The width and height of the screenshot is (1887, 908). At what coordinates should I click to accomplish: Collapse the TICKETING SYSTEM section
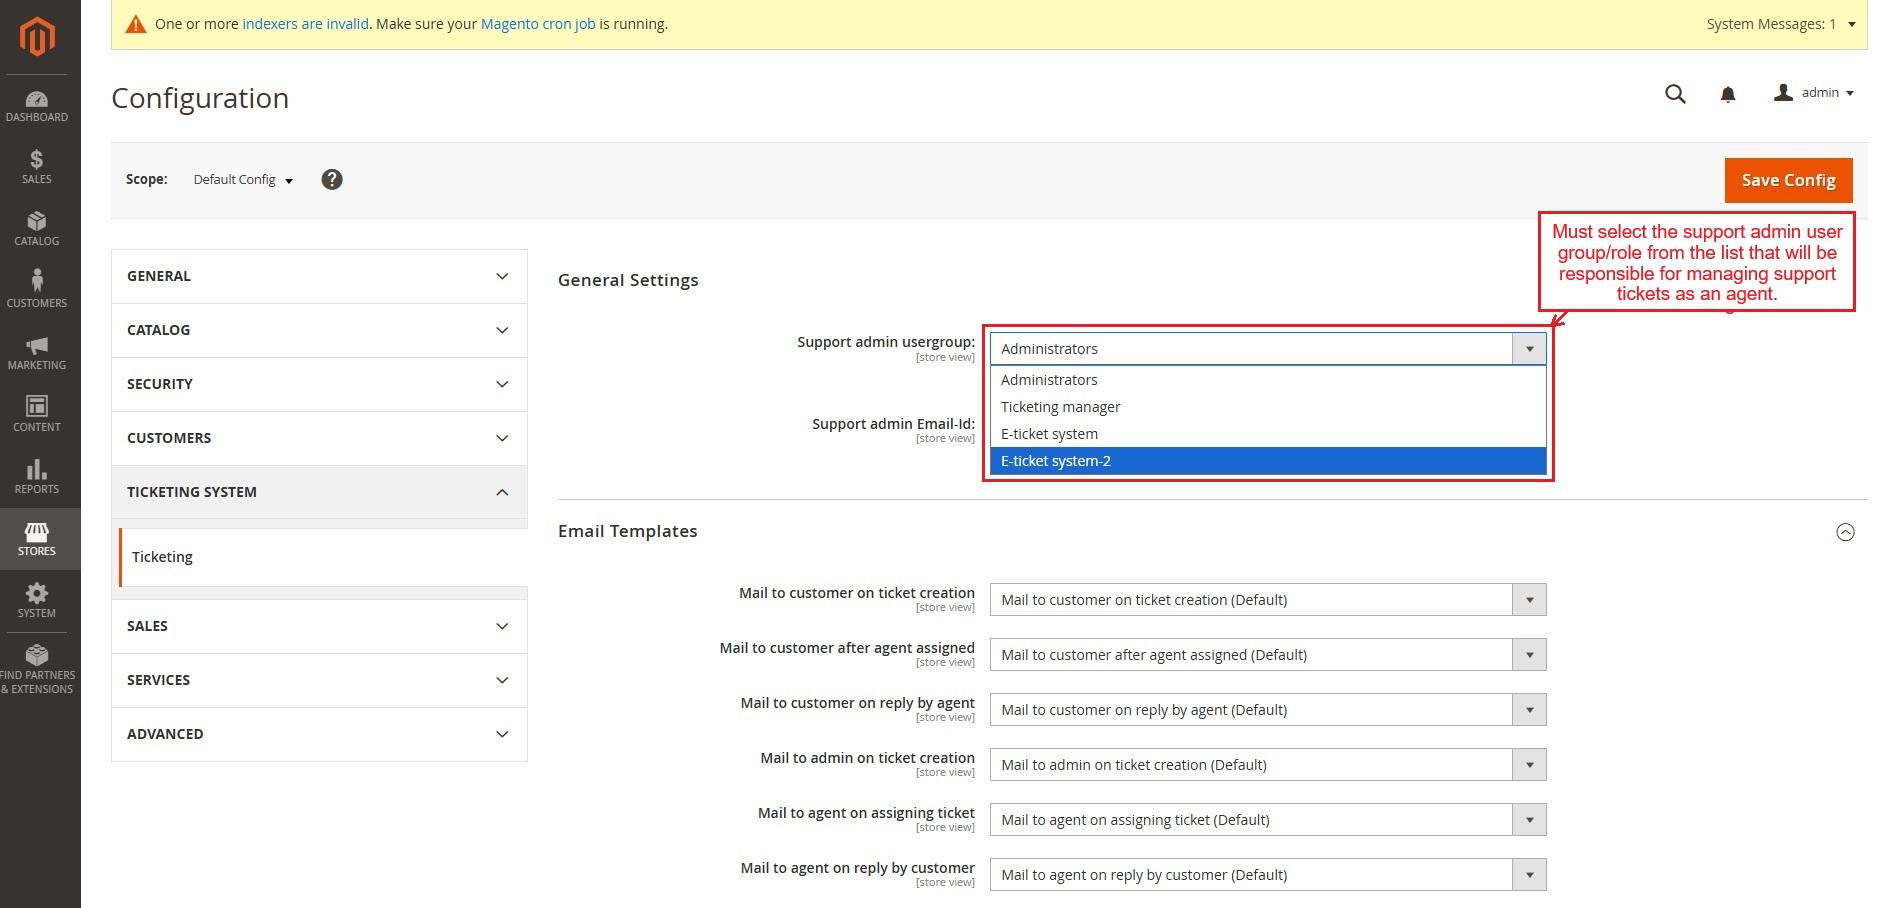(x=319, y=492)
